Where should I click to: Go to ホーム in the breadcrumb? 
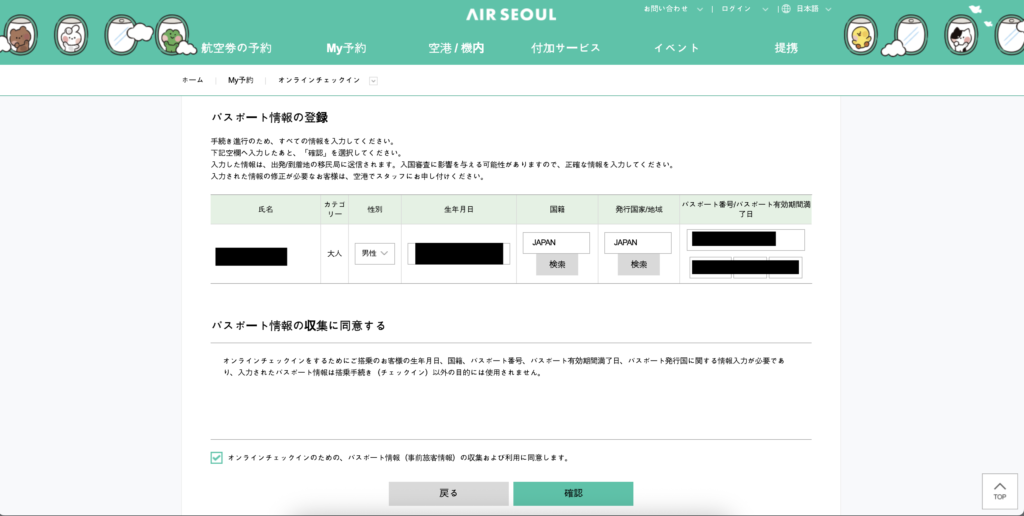(x=193, y=80)
